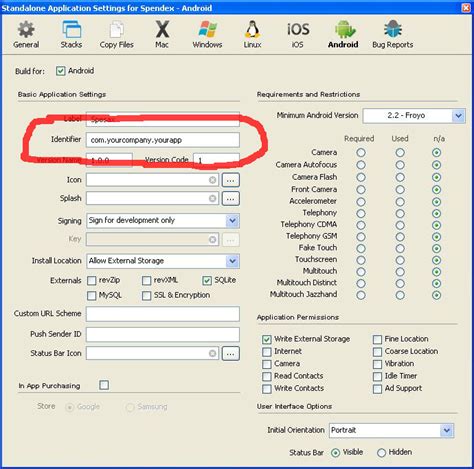Viewport: 474px width, 469px height.
Task: Enable the revZip external
Action: click(x=92, y=280)
